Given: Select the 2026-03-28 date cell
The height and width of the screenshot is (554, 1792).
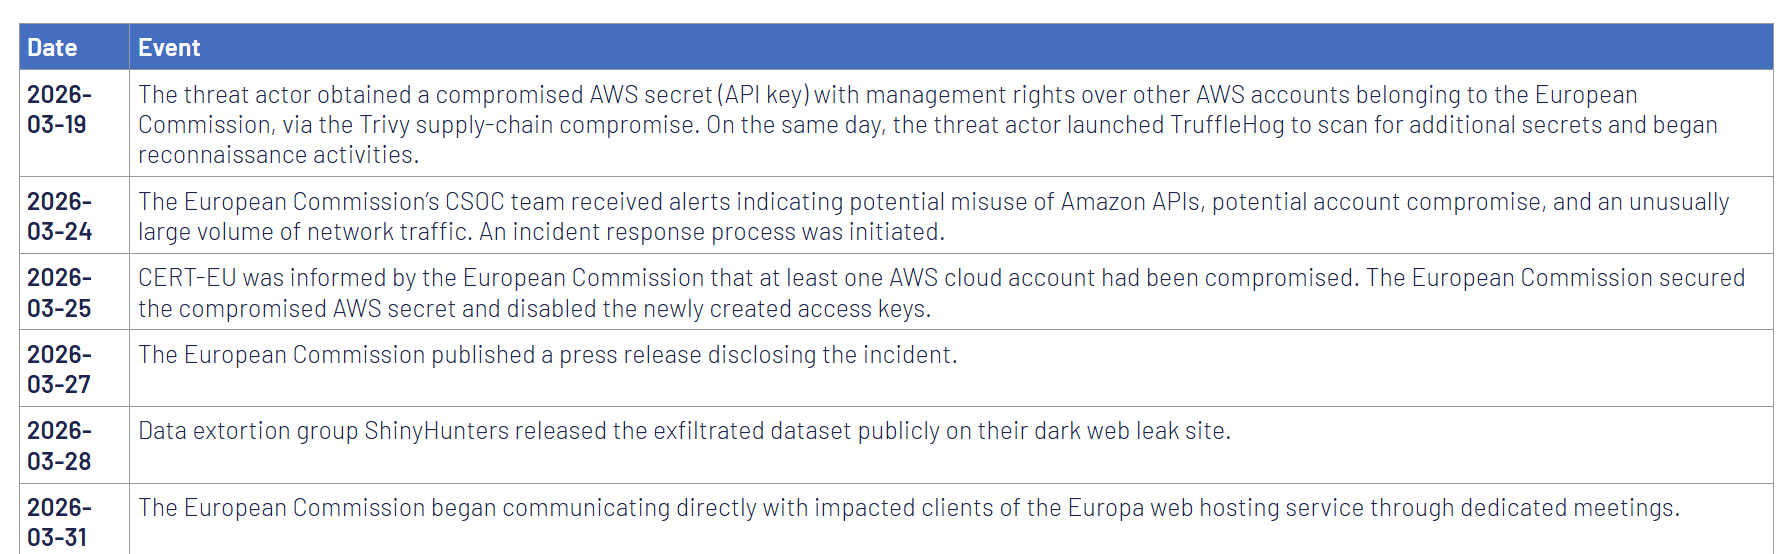Looking at the screenshot, I should tap(59, 446).
